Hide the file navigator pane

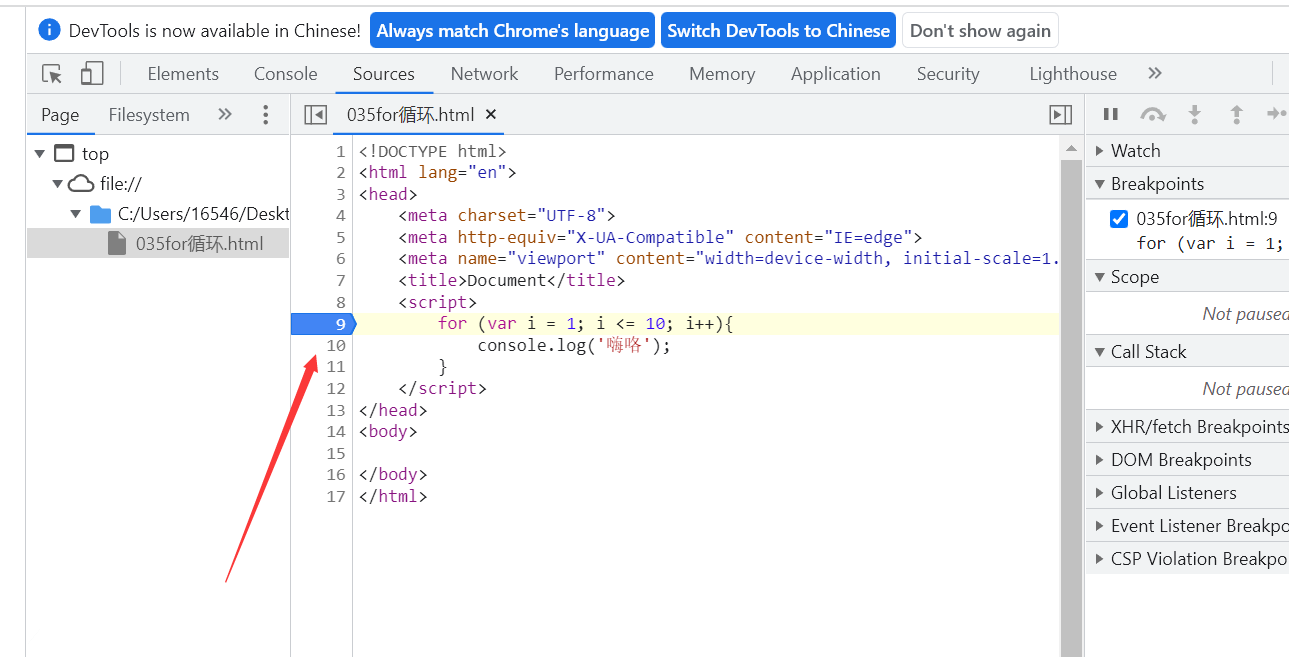316,115
